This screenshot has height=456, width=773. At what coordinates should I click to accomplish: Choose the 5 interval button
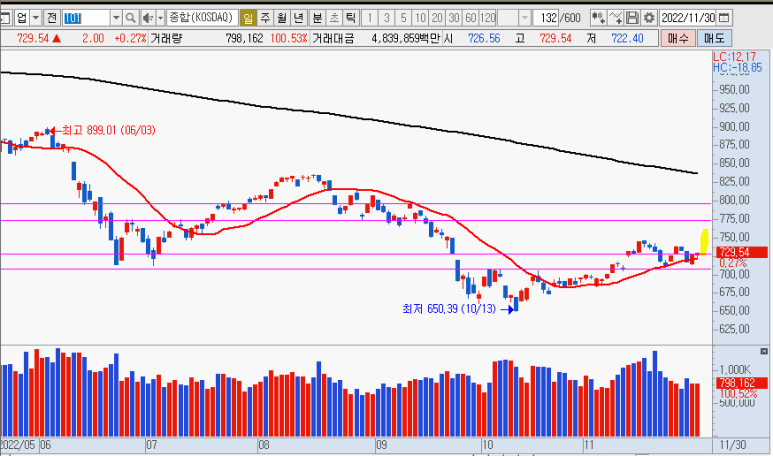[404, 19]
